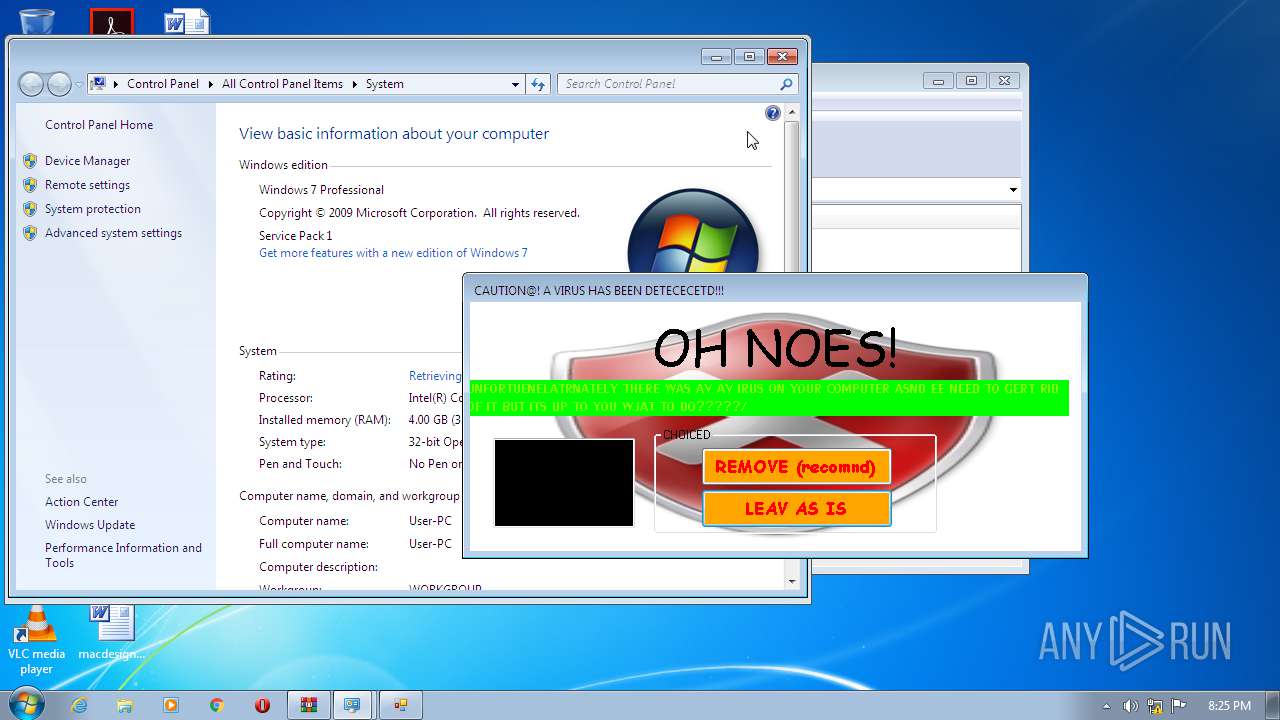Open Remote settings link
The width and height of the screenshot is (1280, 720).
(87, 185)
